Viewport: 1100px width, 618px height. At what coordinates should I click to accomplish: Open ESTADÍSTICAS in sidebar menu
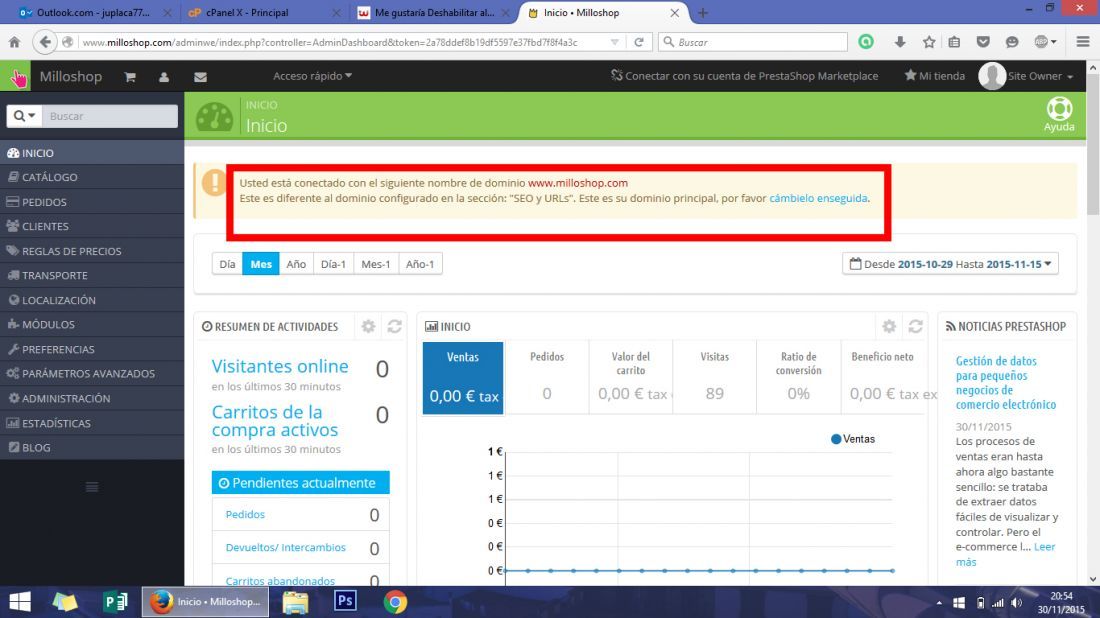coord(92,423)
